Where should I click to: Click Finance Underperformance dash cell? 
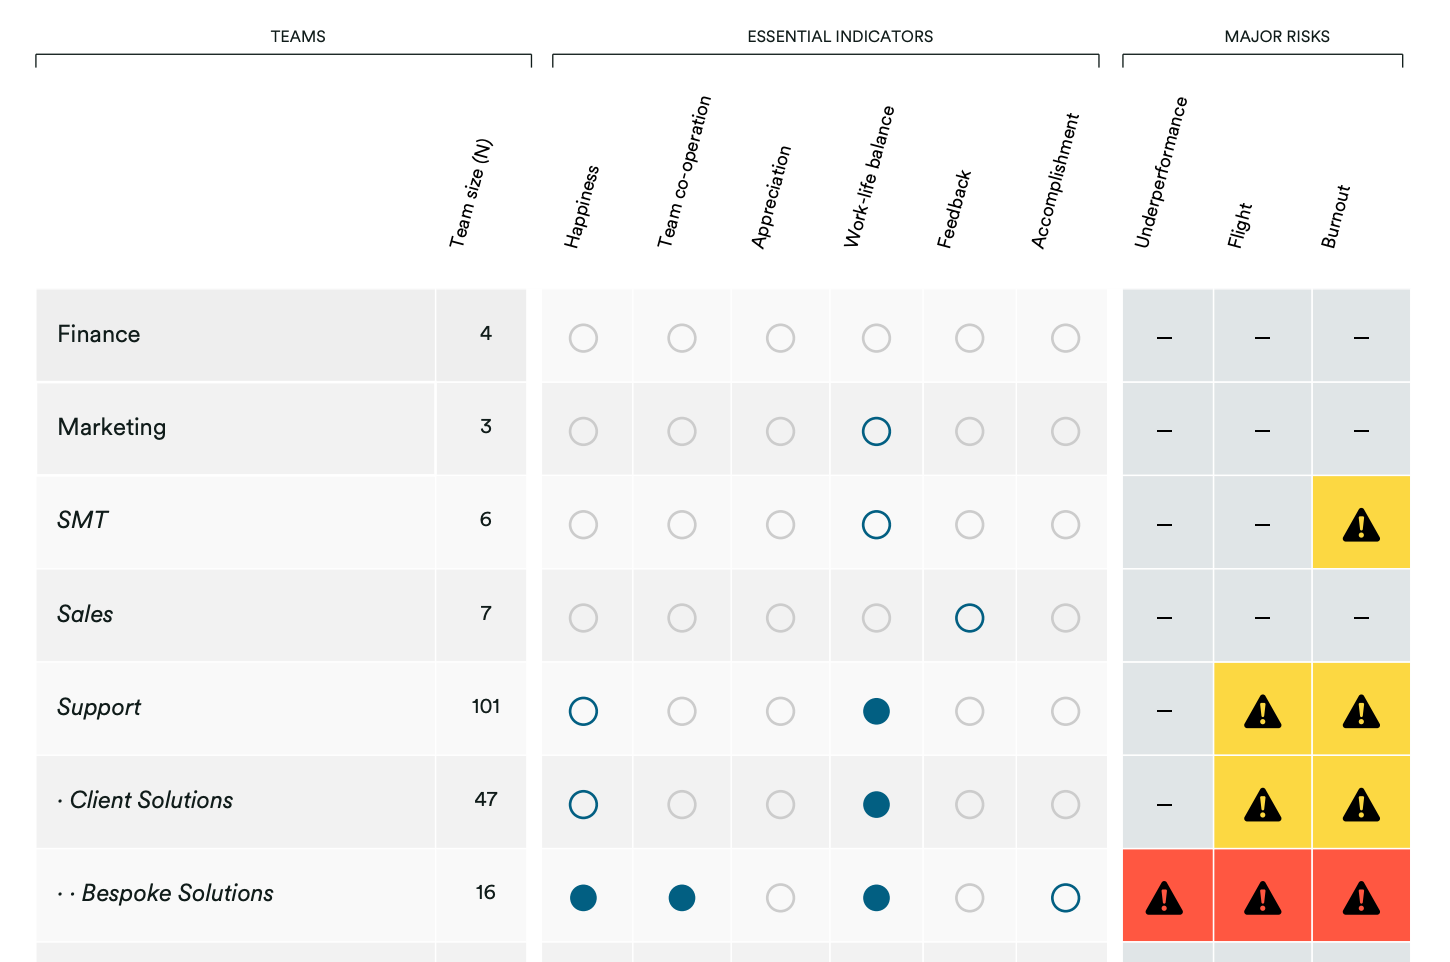click(x=1165, y=338)
